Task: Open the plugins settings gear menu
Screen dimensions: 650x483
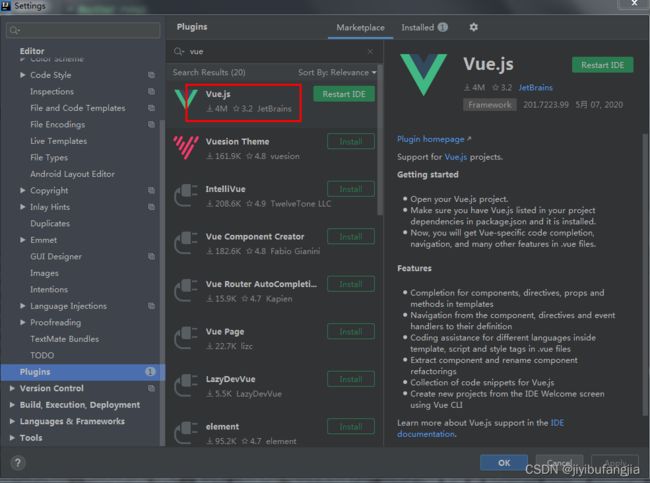Action: point(473,27)
